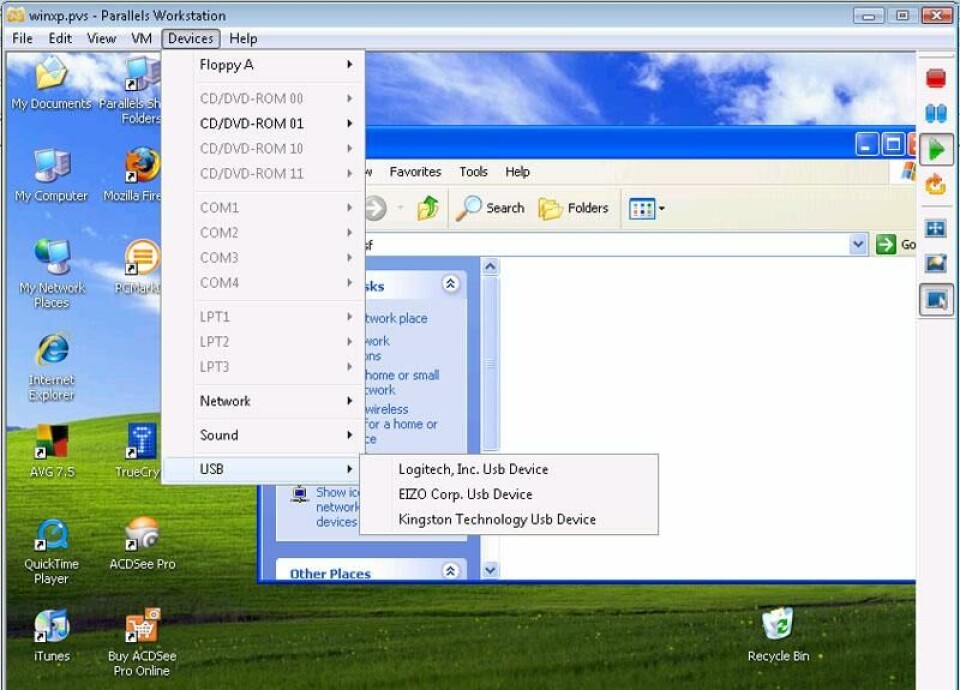
Task: Open Parallels Help menu
Action: pyautogui.click(x=243, y=39)
